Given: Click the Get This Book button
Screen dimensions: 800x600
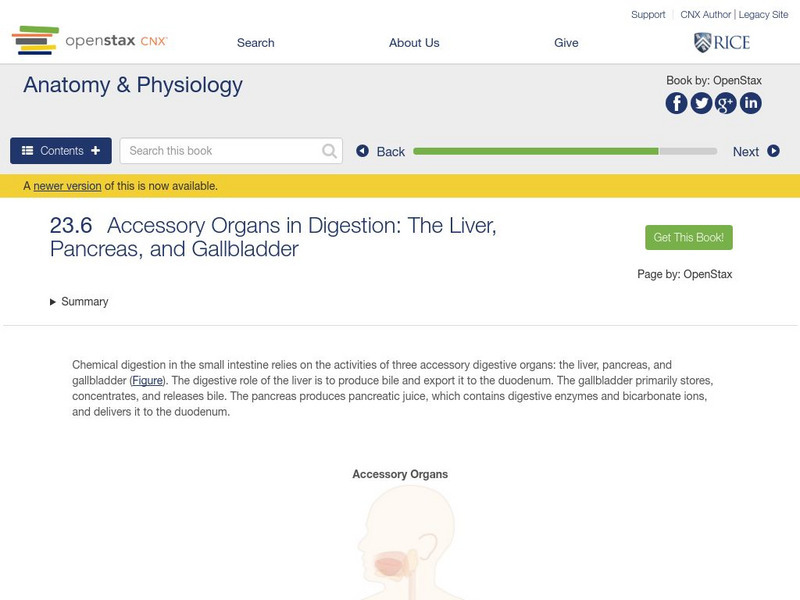Looking at the screenshot, I should (689, 237).
